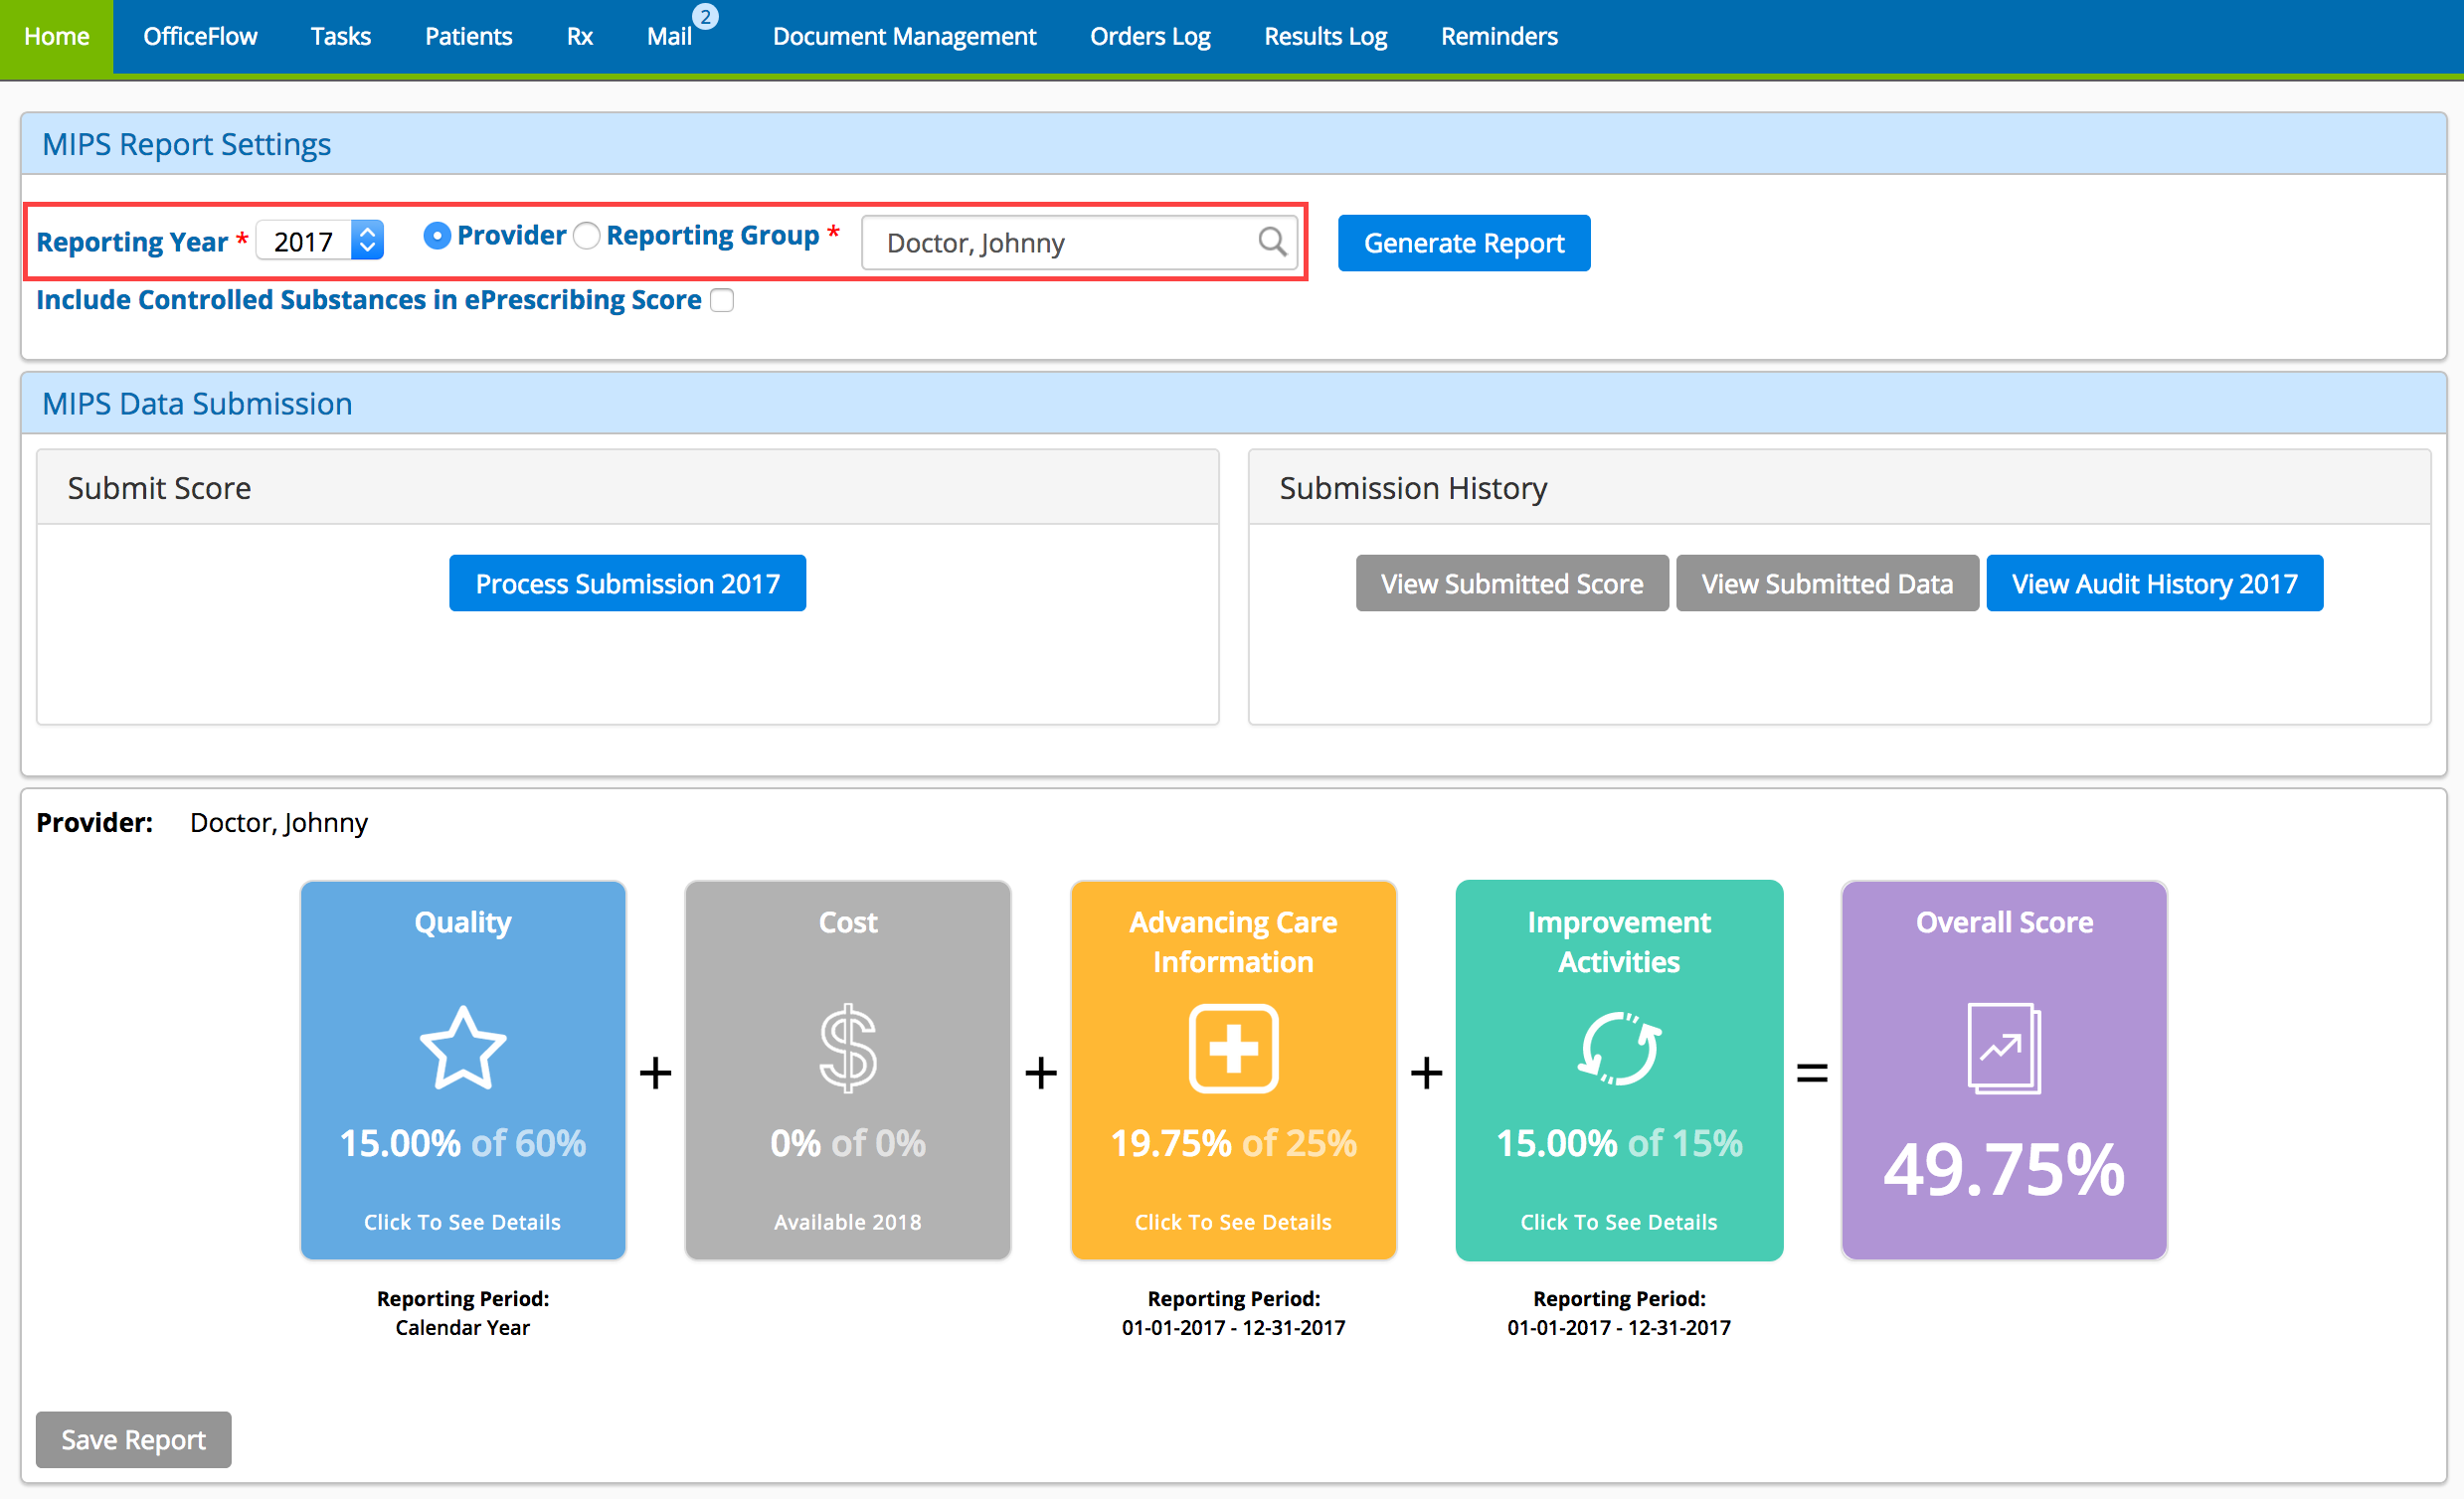
Task: Click the Advancing Care Information plus icon
Action: pos(1233,1047)
